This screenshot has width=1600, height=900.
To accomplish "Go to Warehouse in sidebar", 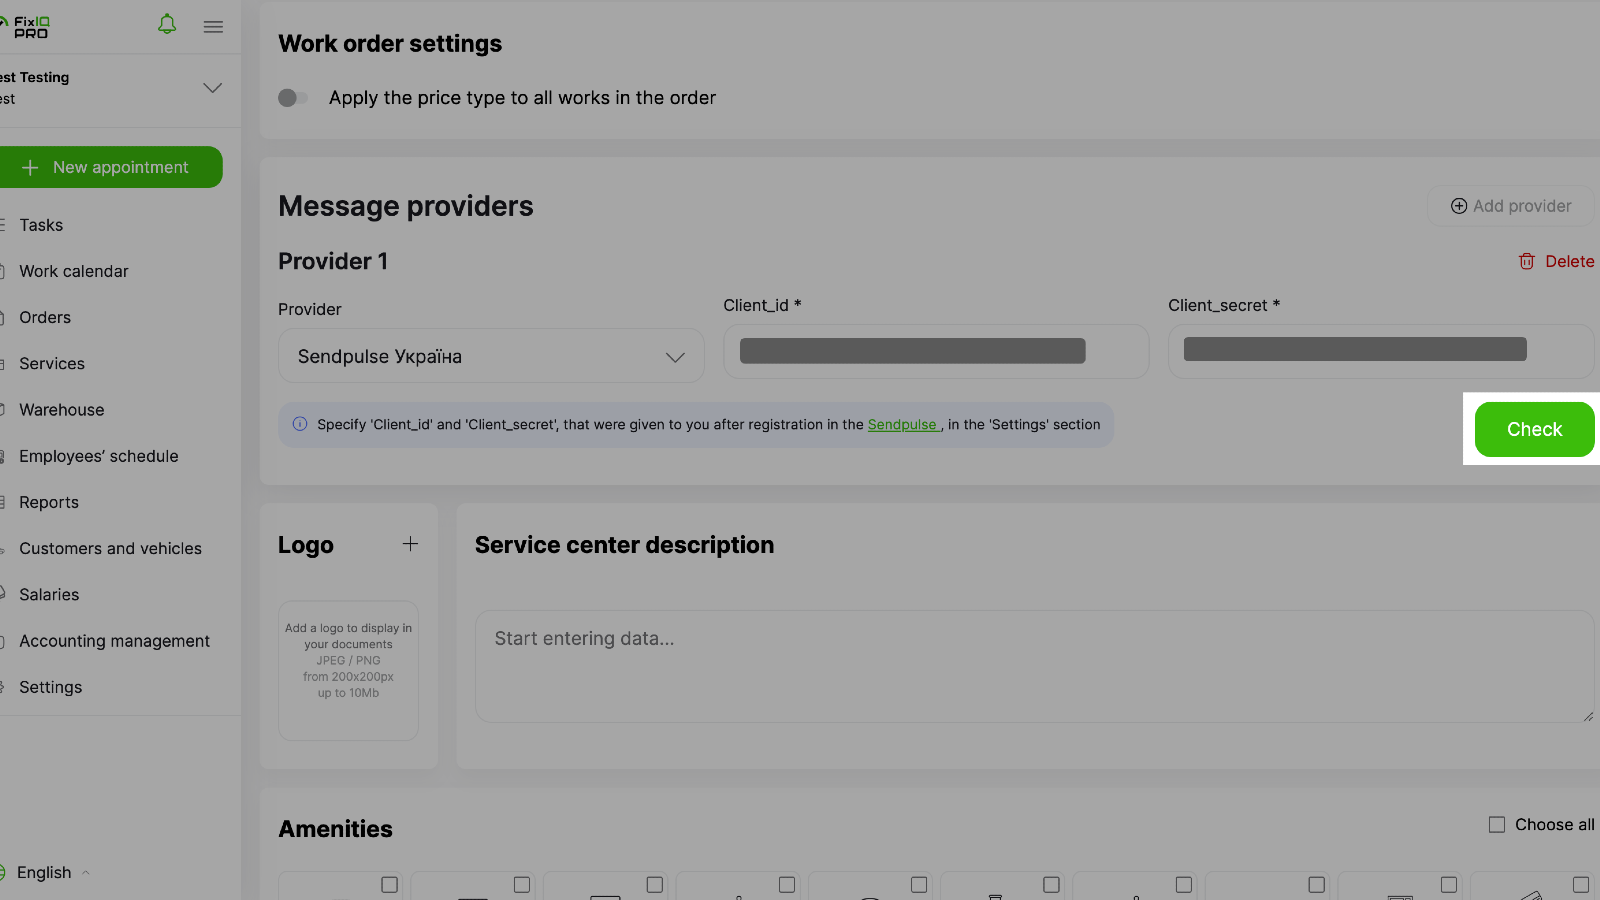I will [x=62, y=410].
